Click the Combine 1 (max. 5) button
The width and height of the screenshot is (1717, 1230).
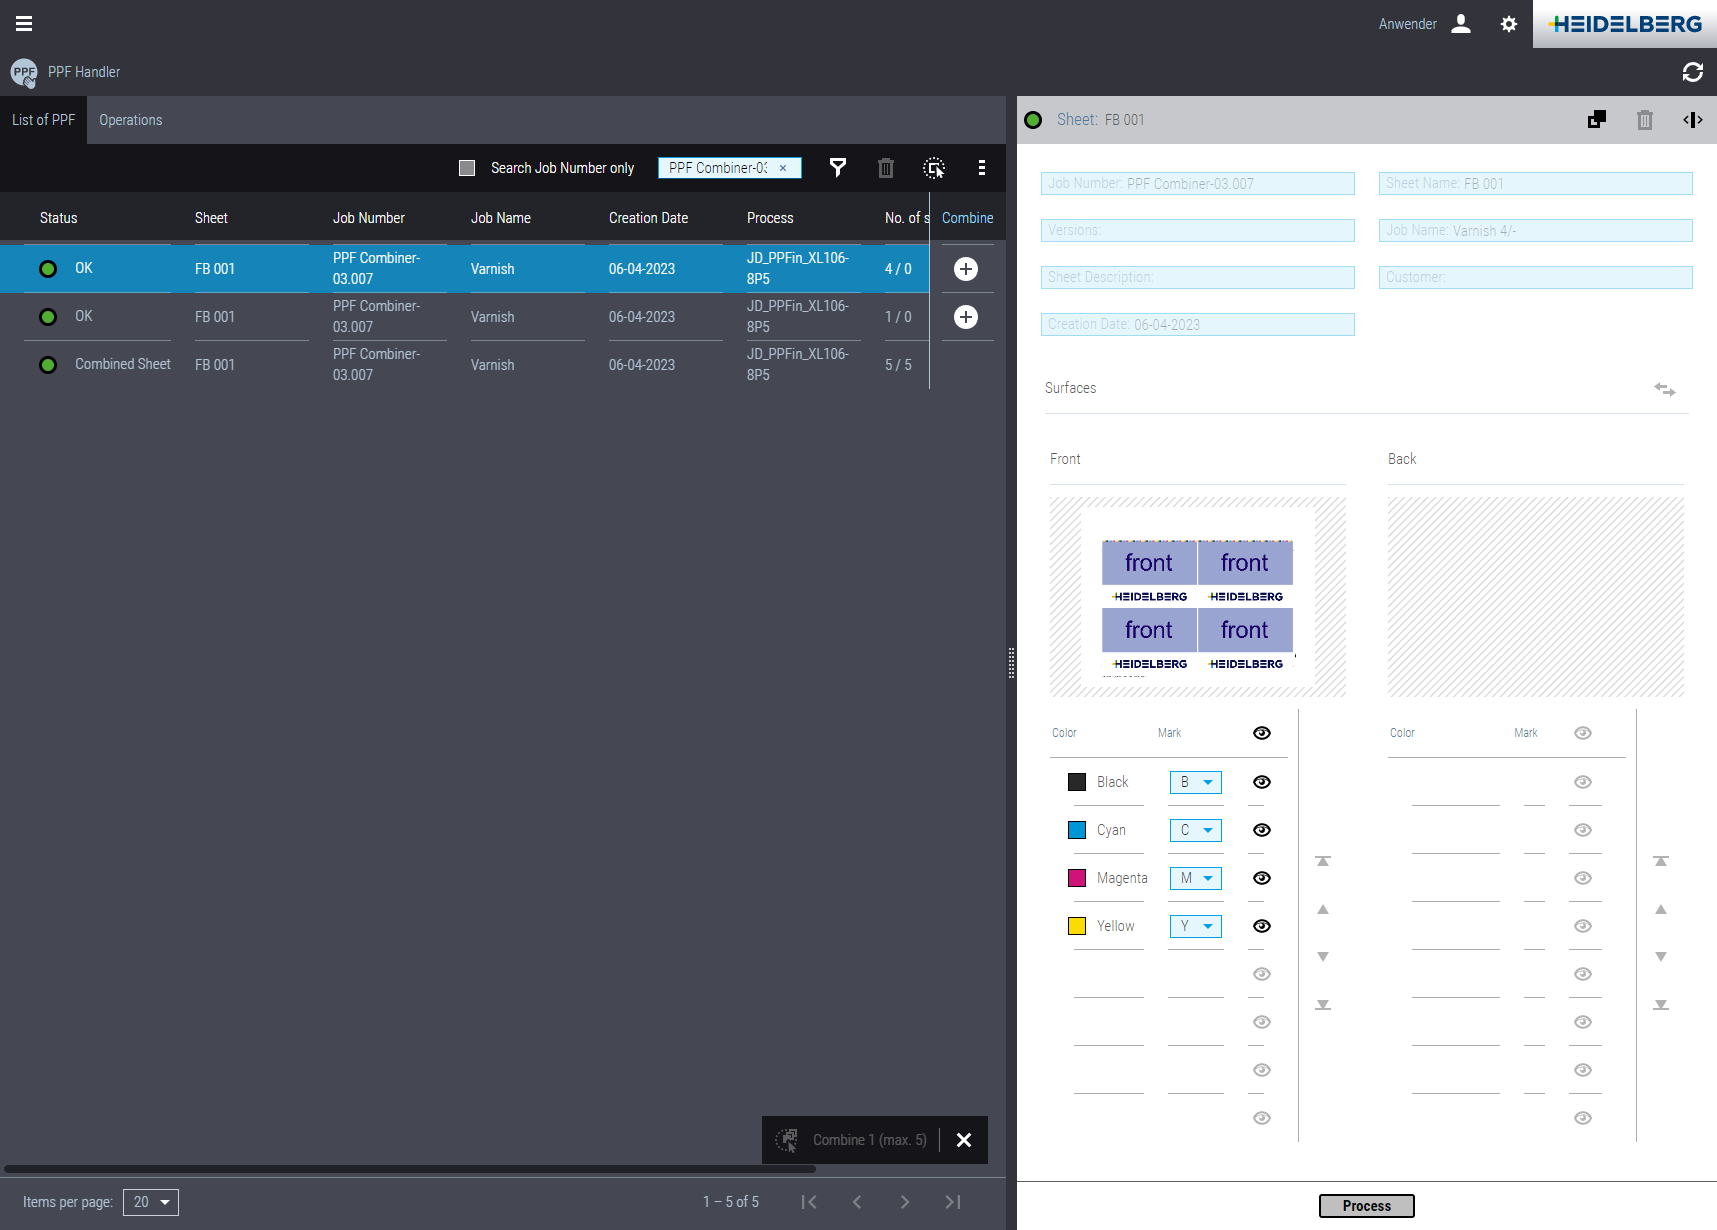852,1140
